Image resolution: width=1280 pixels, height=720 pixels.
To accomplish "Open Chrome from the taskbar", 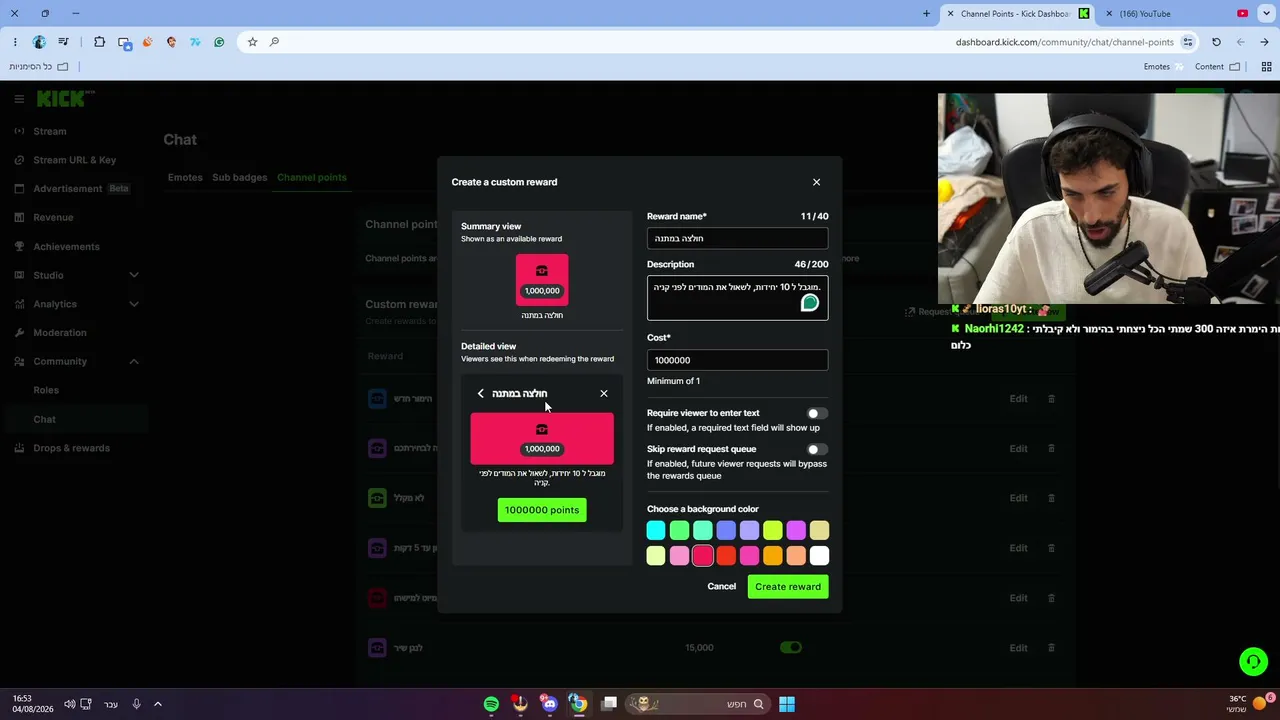I will pos(578,704).
